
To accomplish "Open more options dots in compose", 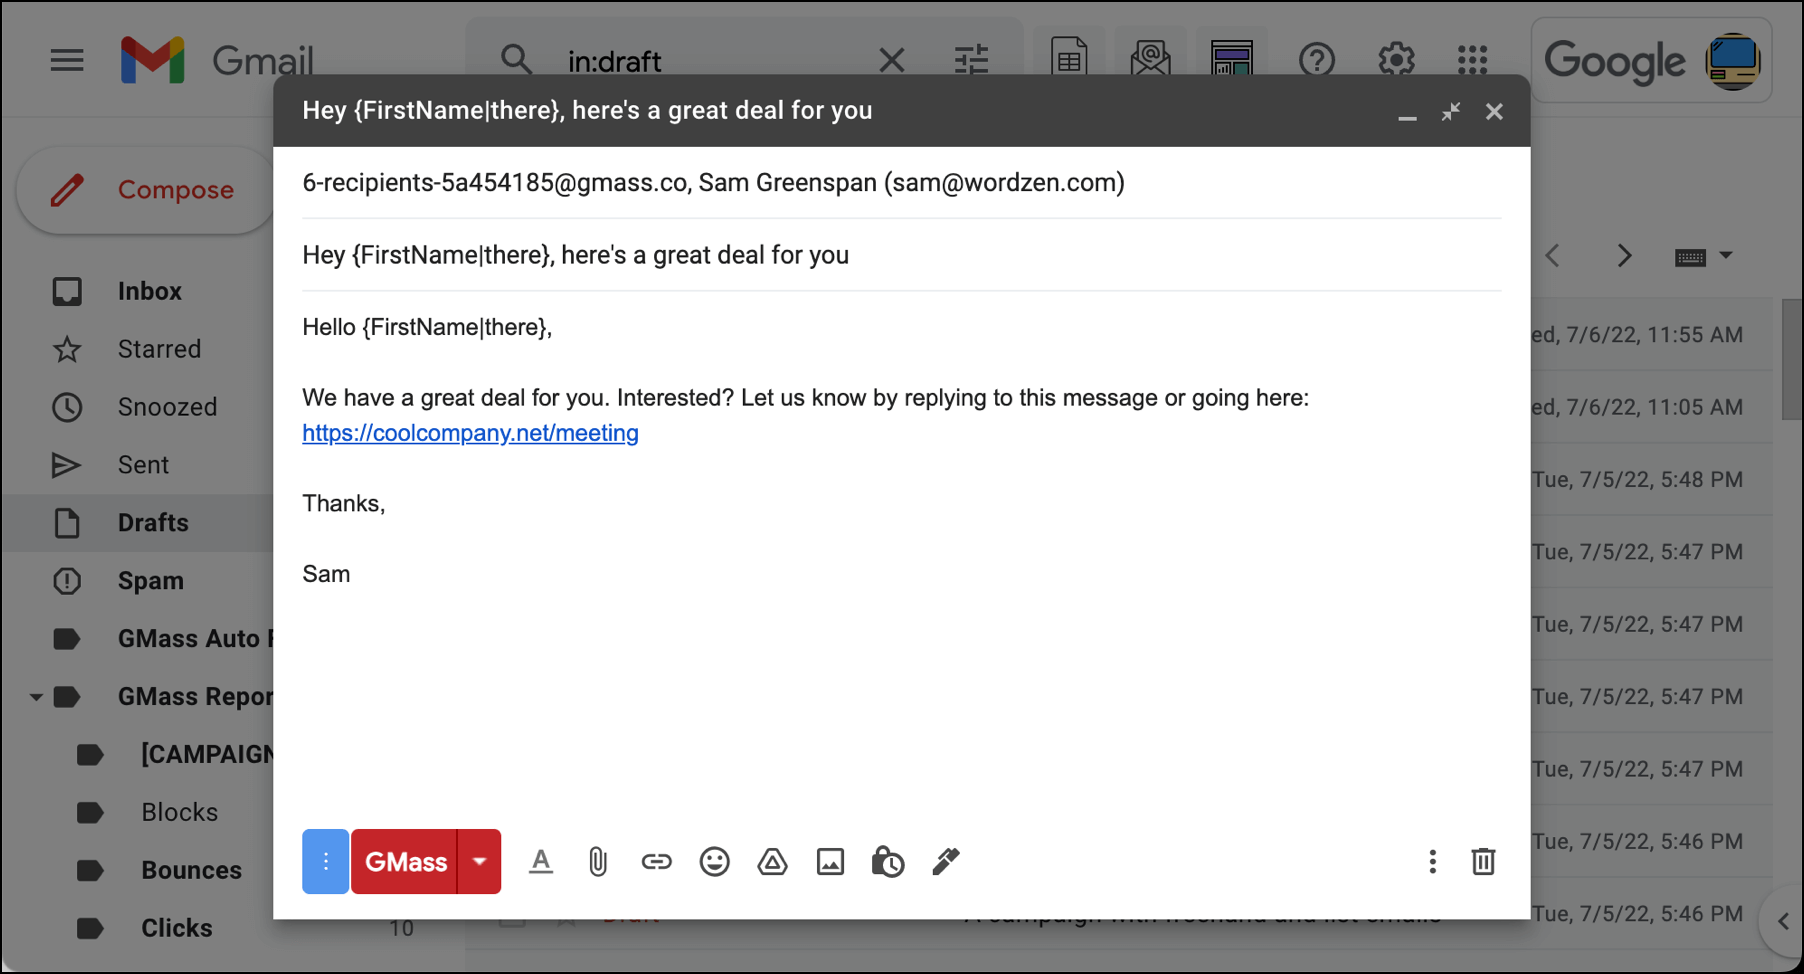I will 1432,861.
